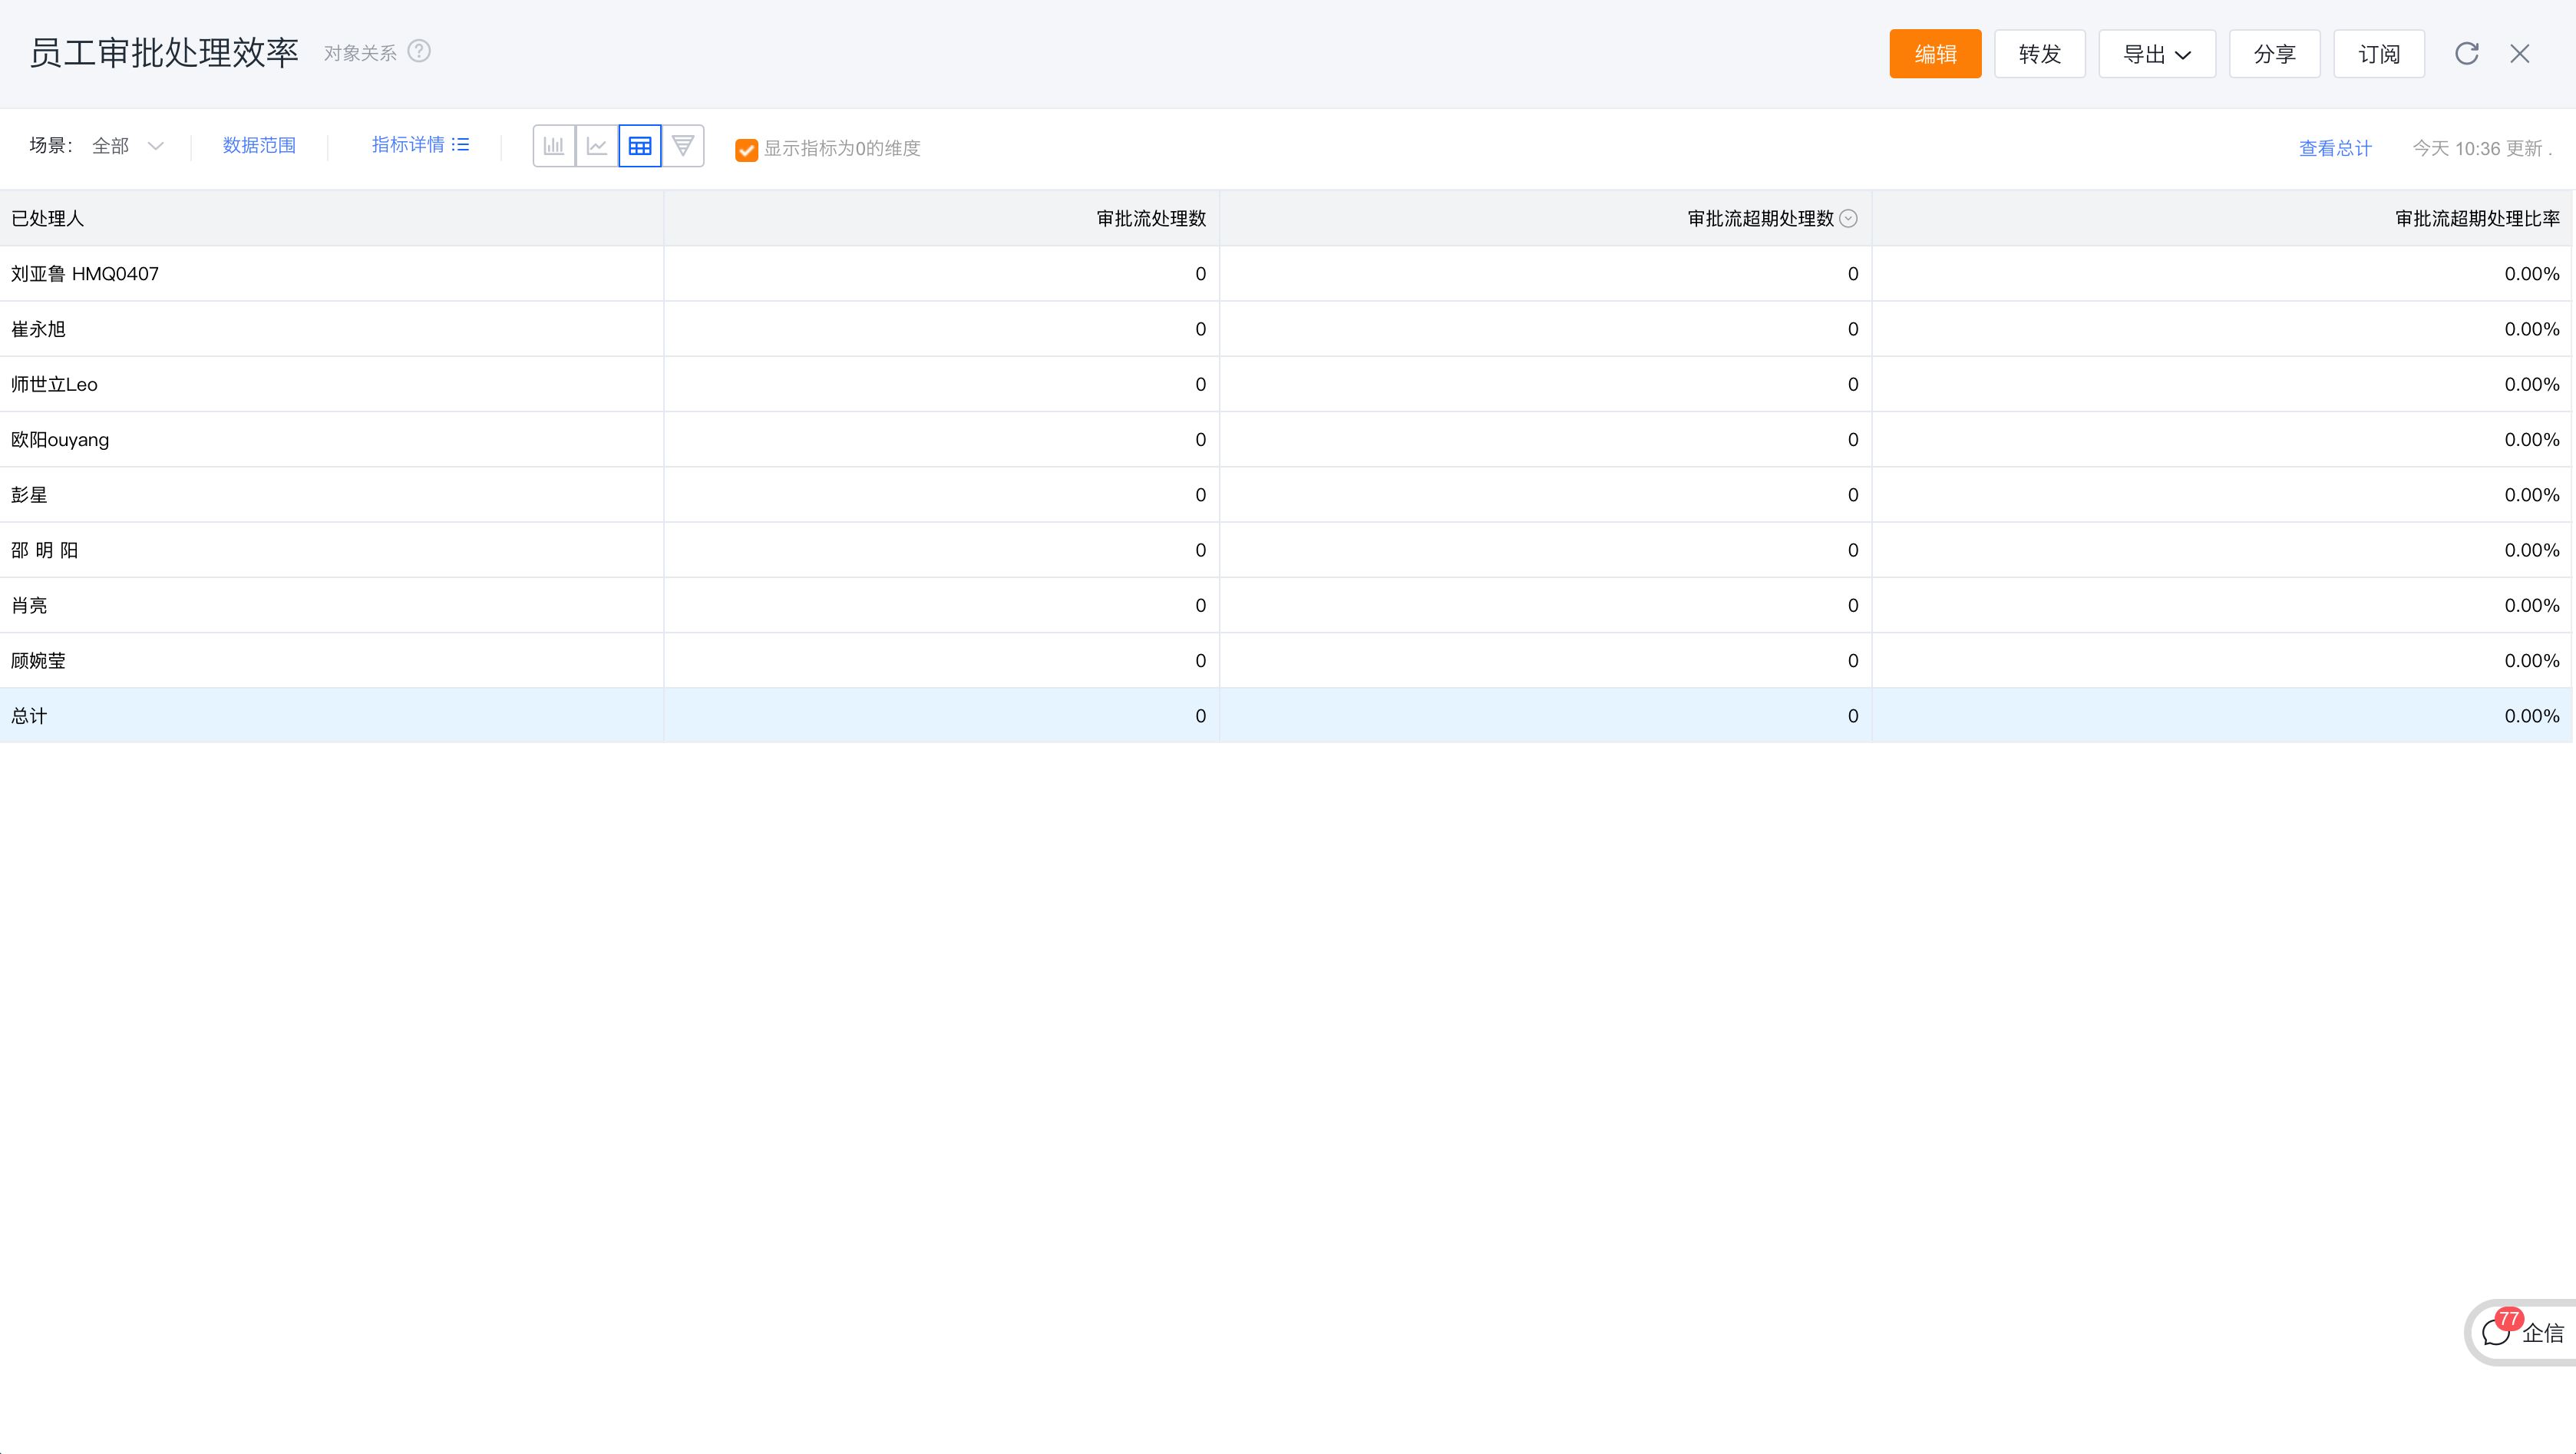
Task: Select row 彭星
Action: click(1285, 495)
